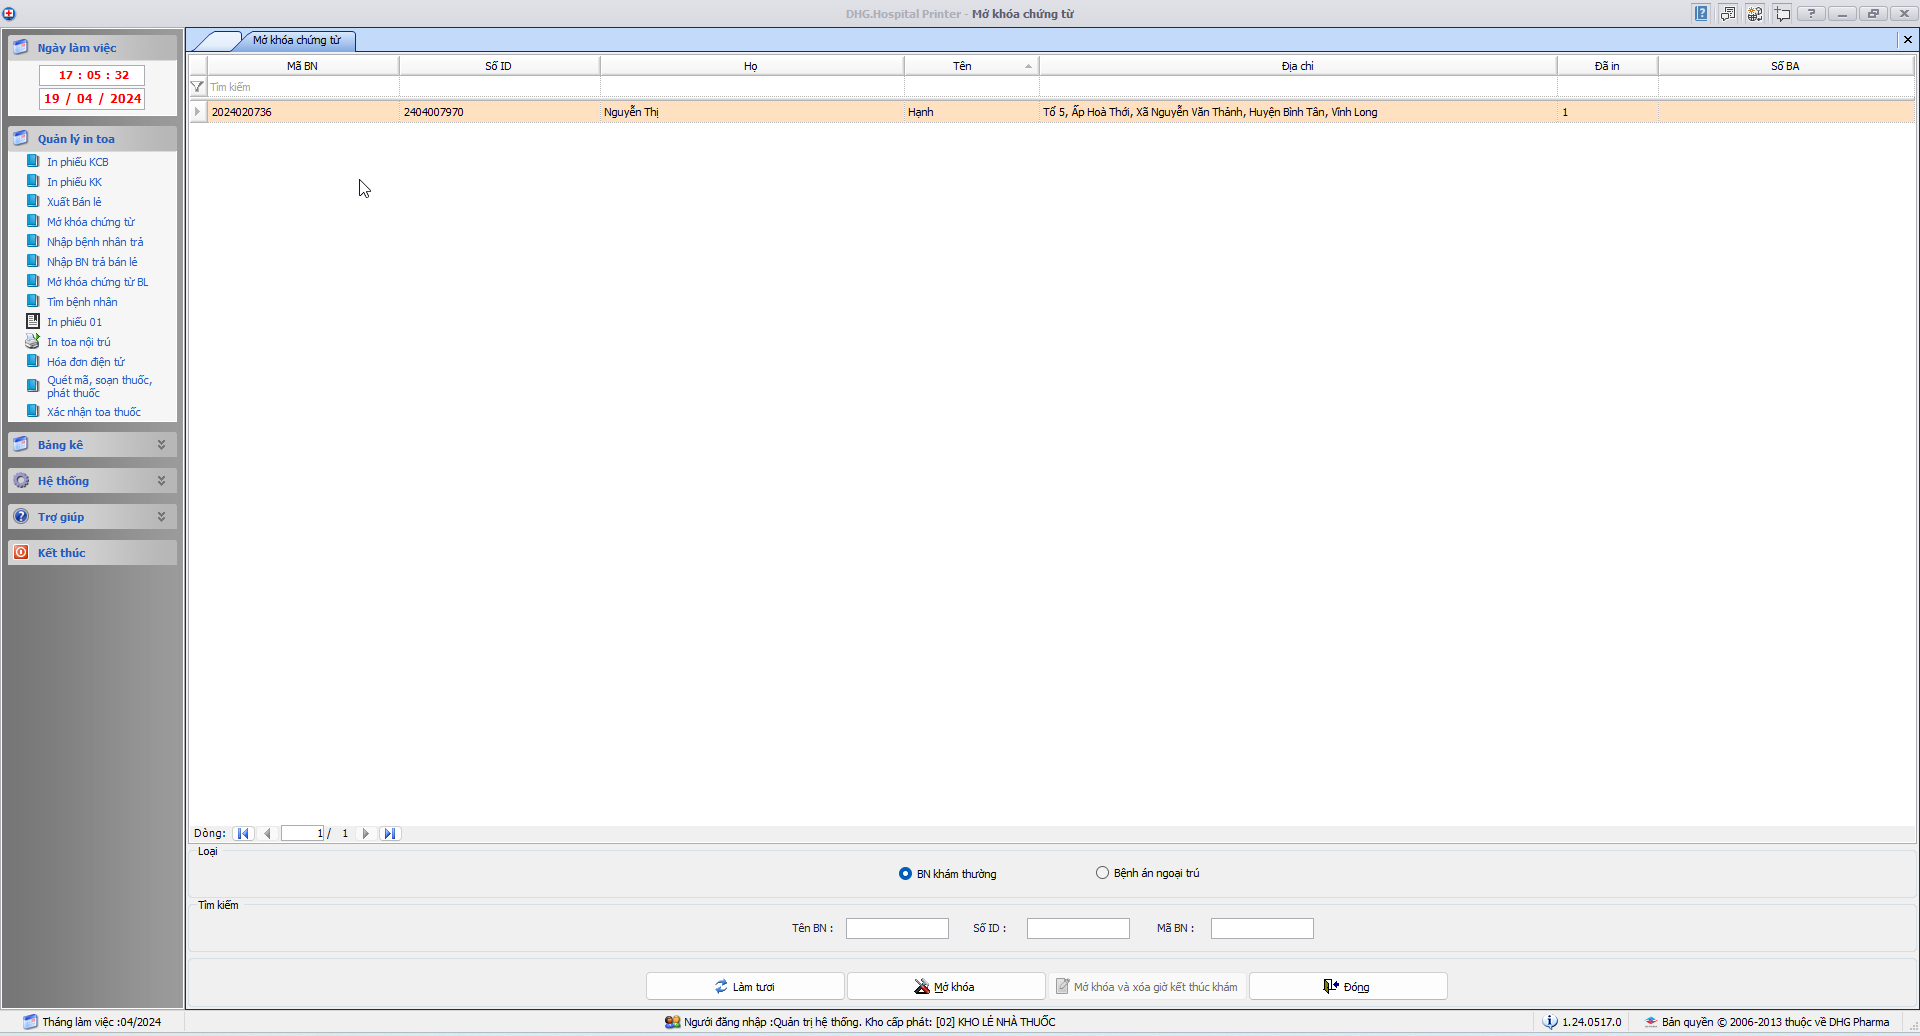
Task: Open Quét mã, soạn thuốc, phát thuốc link
Action: pos(99,386)
